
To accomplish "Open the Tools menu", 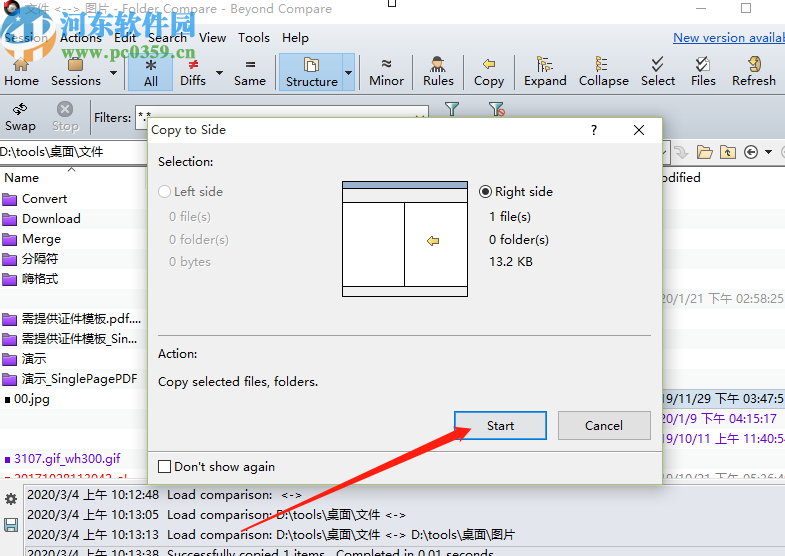I will pyautogui.click(x=253, y=38).
